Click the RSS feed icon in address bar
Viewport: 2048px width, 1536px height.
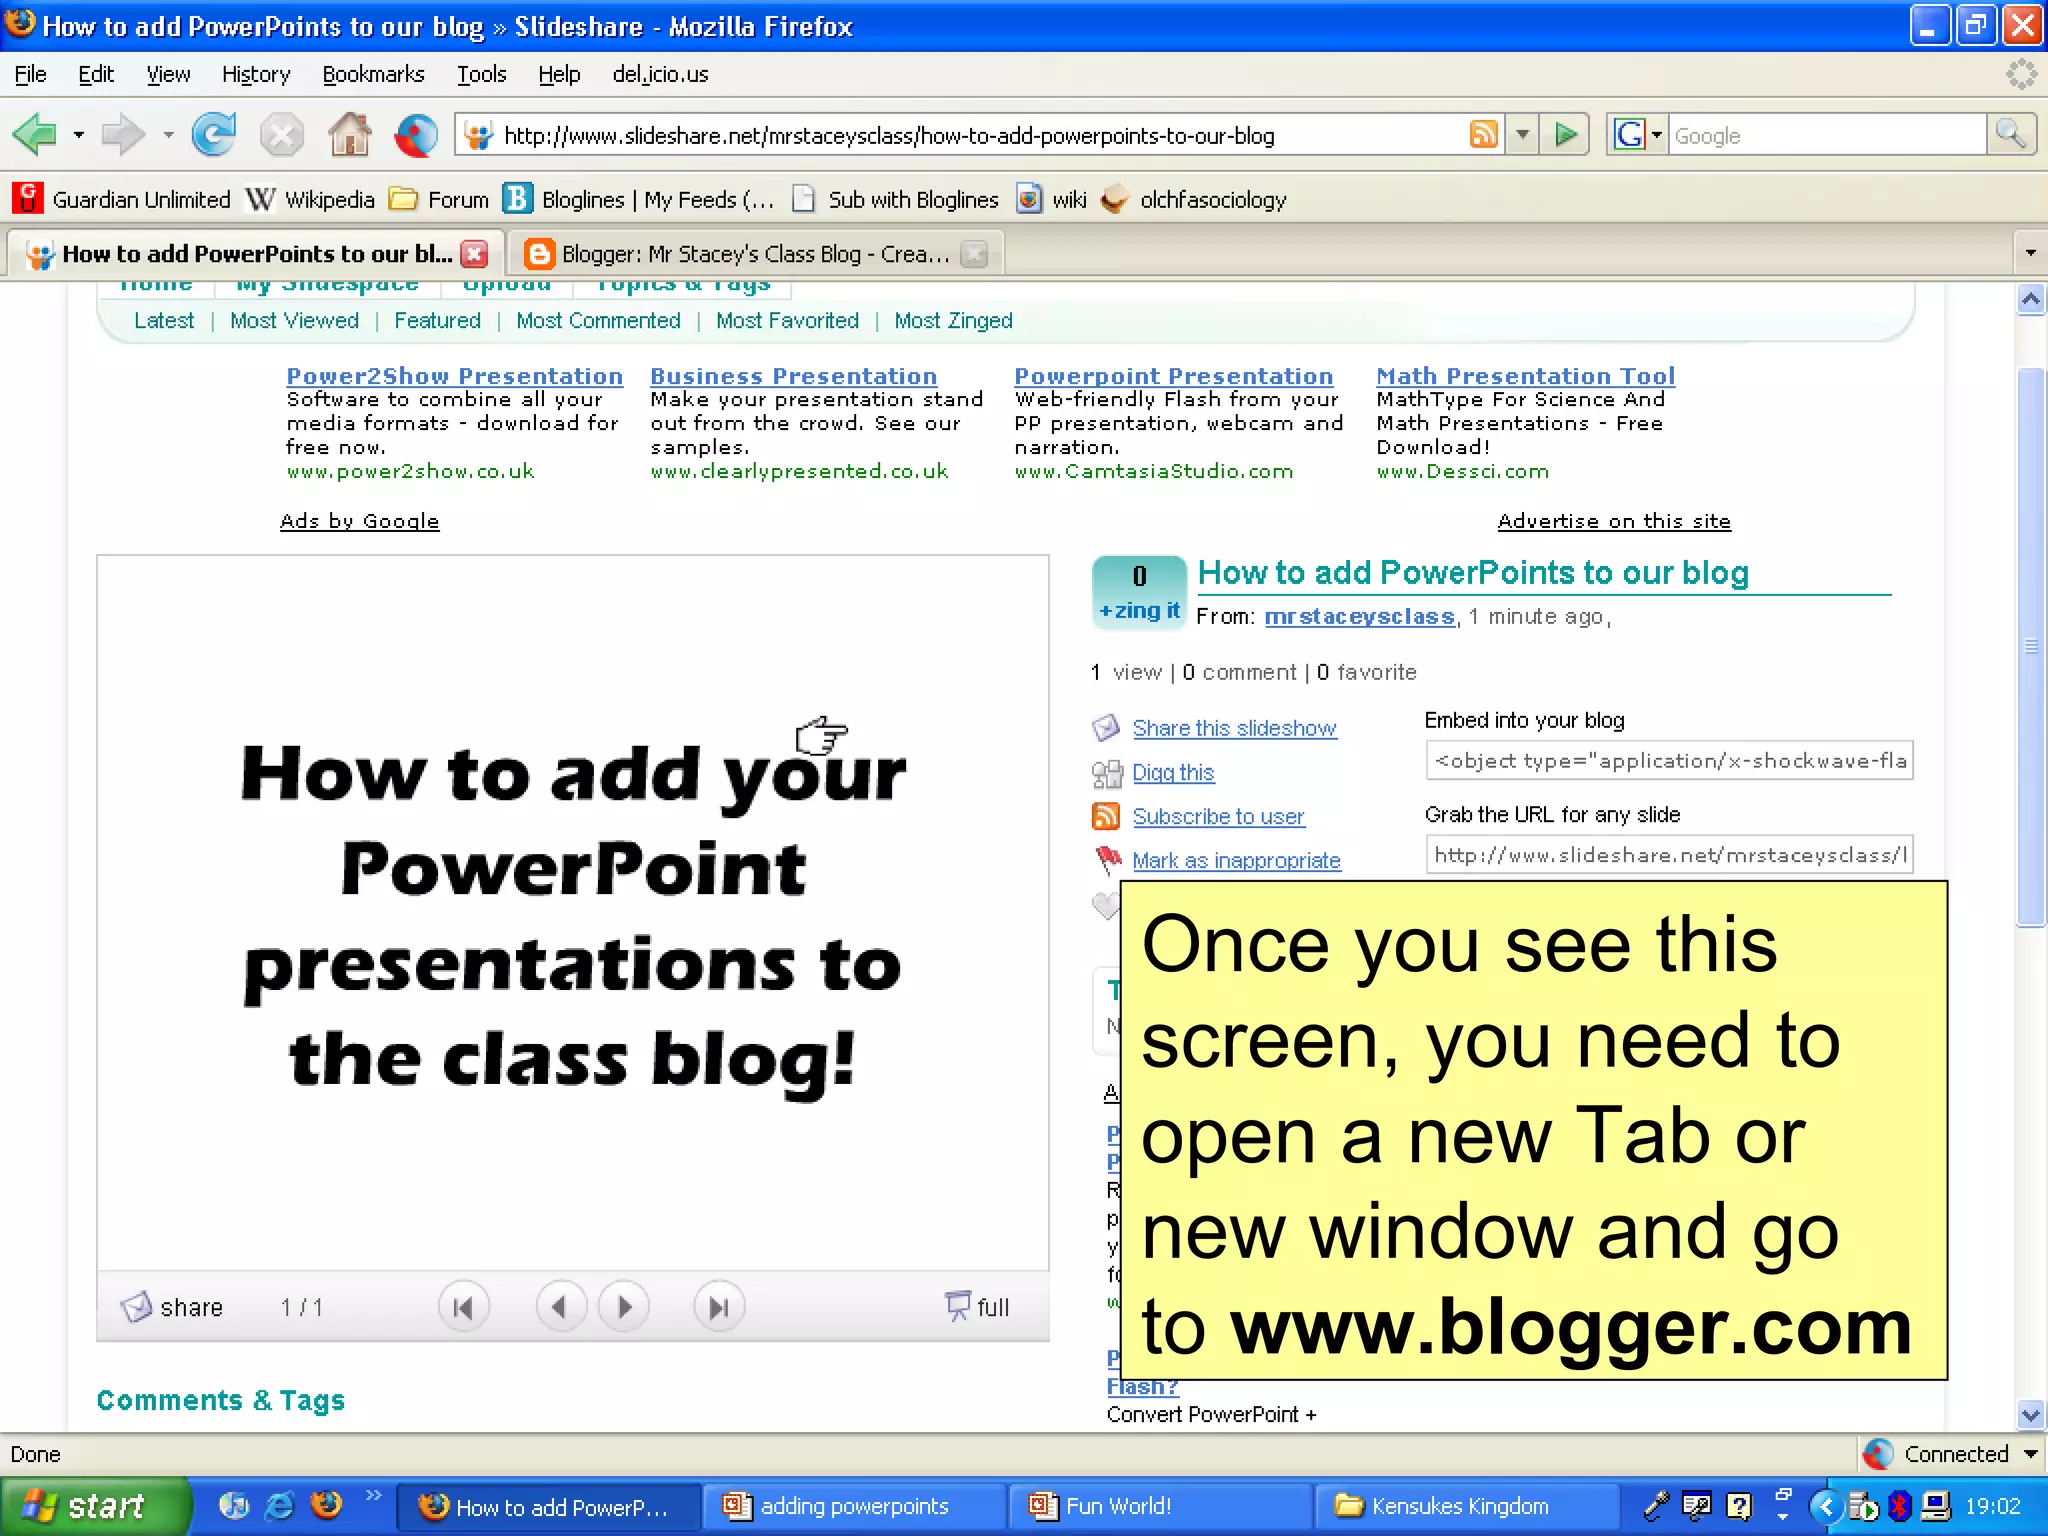click(x=1484, y=134)
